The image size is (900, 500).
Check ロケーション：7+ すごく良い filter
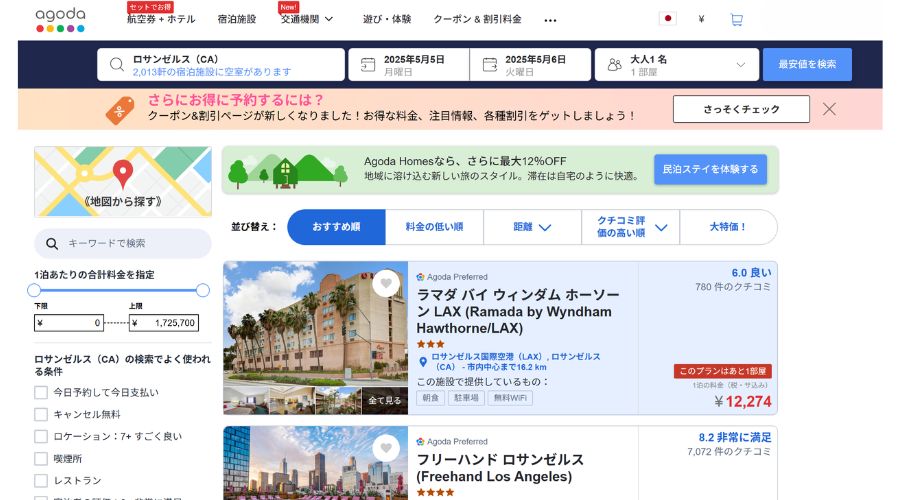(x=41, y=436)
